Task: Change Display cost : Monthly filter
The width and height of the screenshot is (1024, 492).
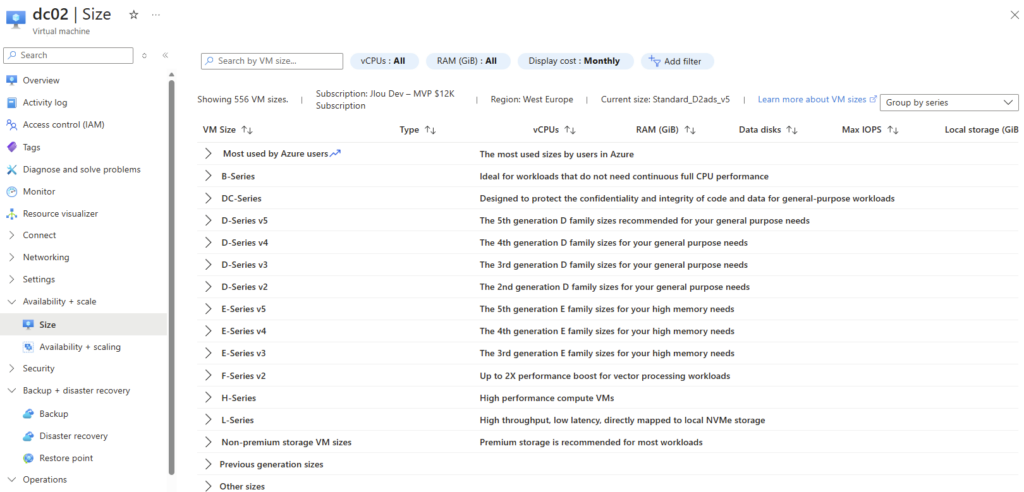Action: [x=575, y=61]
